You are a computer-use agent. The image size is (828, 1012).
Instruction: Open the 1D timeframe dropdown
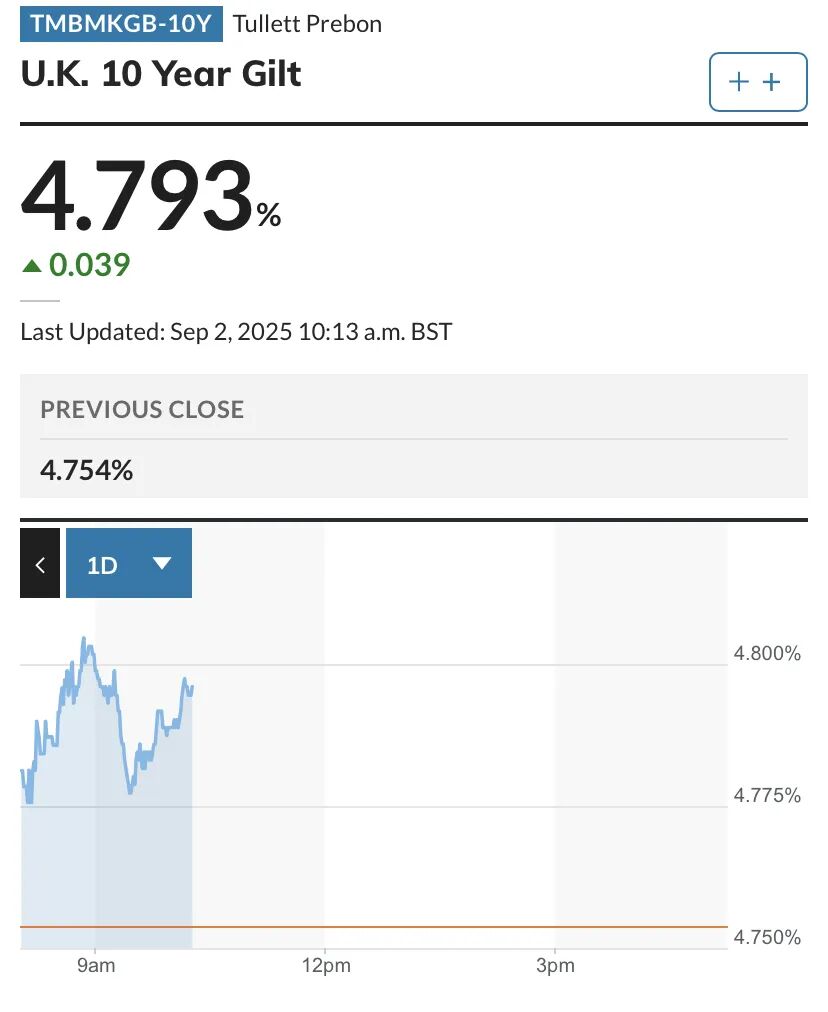click(128, 564)
